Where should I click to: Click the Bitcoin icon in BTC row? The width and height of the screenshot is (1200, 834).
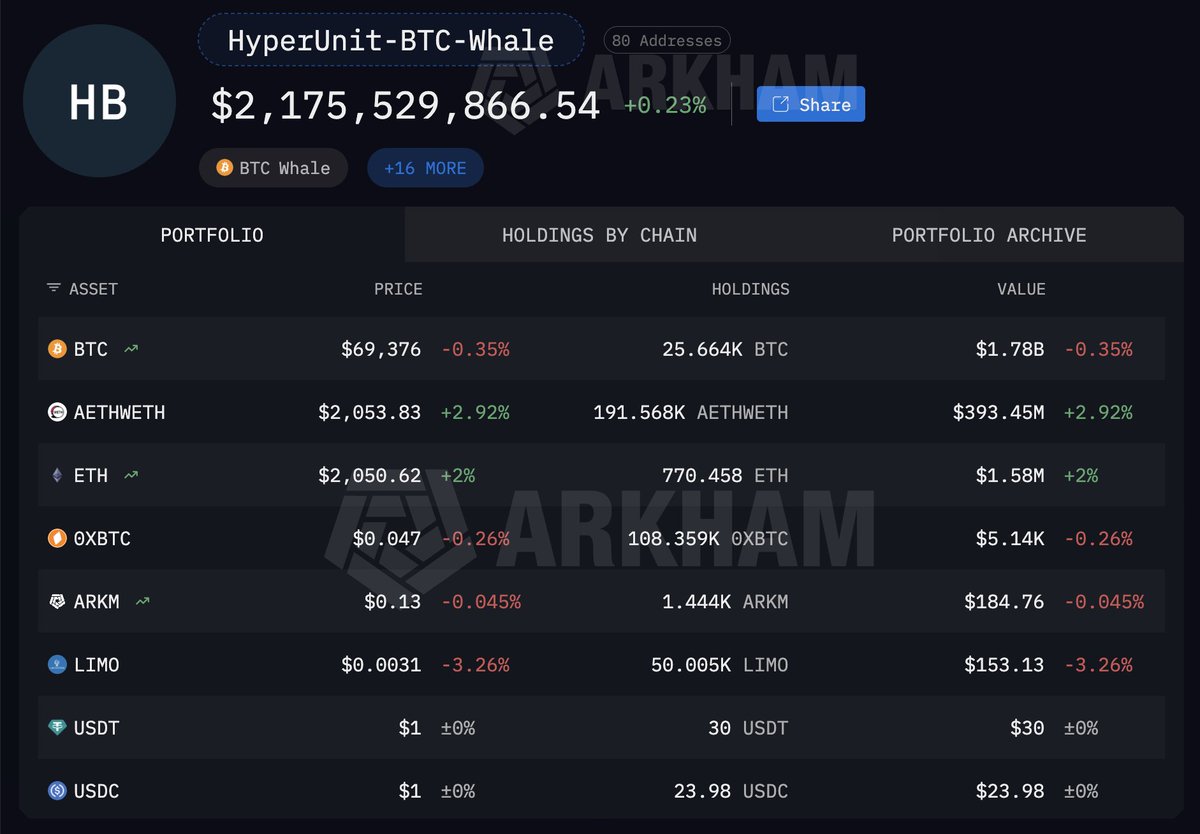click(x=57, y=349)
